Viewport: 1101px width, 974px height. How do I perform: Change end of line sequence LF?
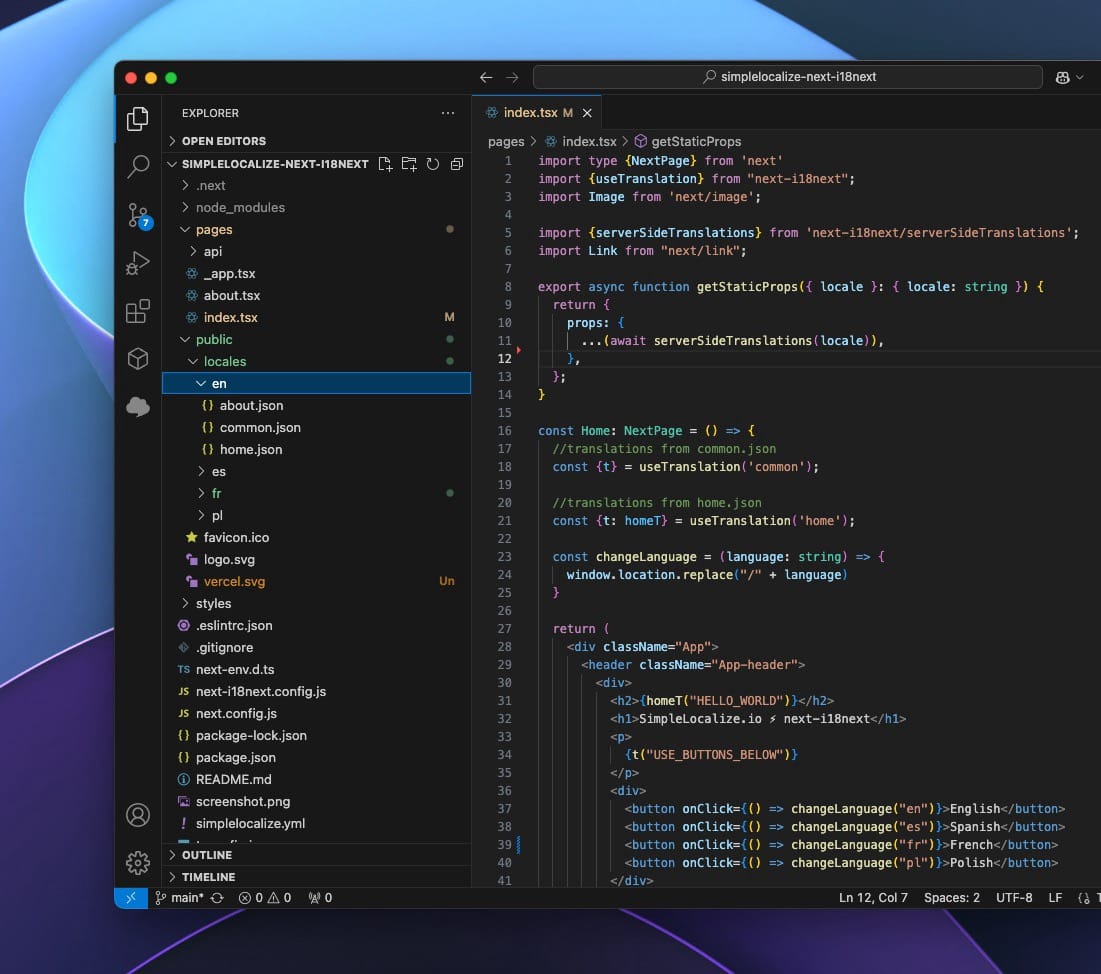click(1055, 897)
